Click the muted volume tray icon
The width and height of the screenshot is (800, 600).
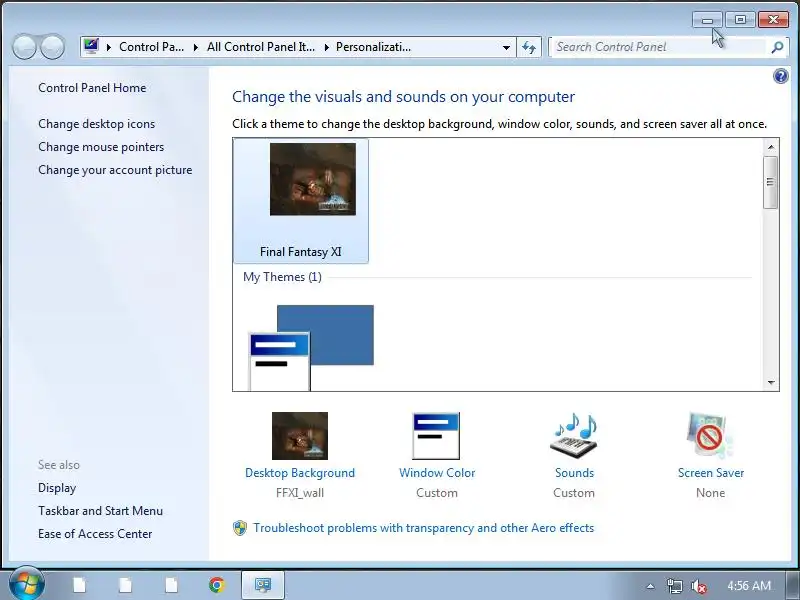(698, 586)
